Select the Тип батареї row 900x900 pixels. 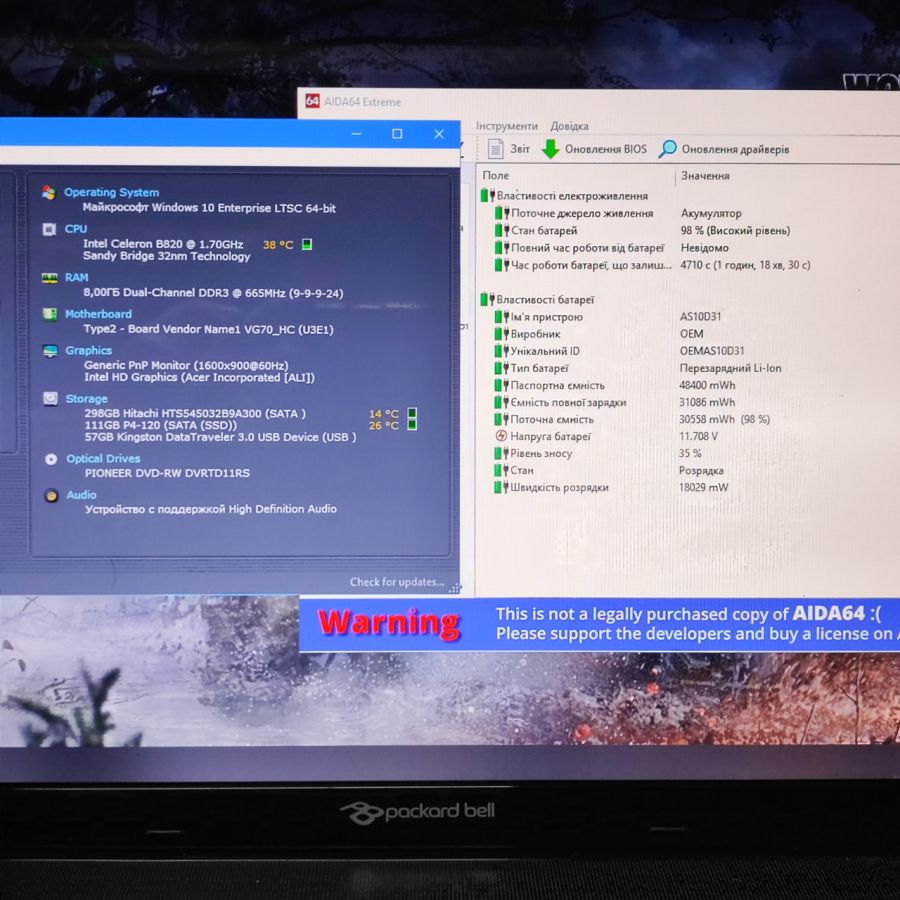(x=638, y=368)
